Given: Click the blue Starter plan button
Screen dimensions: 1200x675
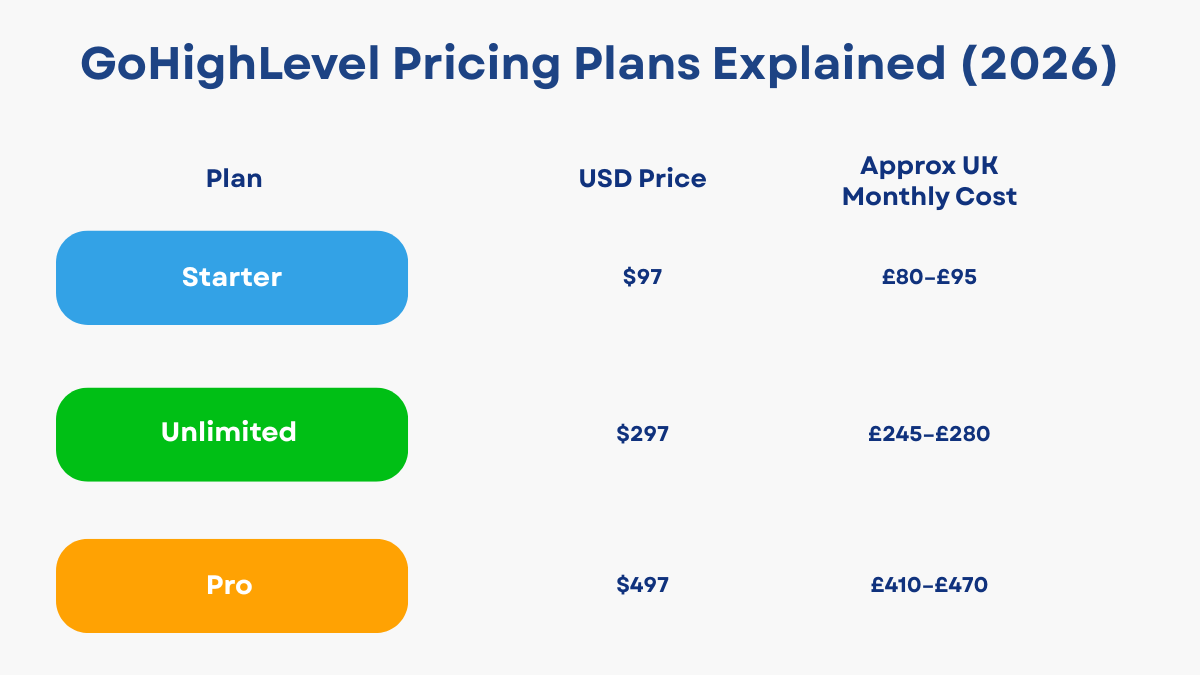Looking at the screenshot, I should click(x=231, y=277).
